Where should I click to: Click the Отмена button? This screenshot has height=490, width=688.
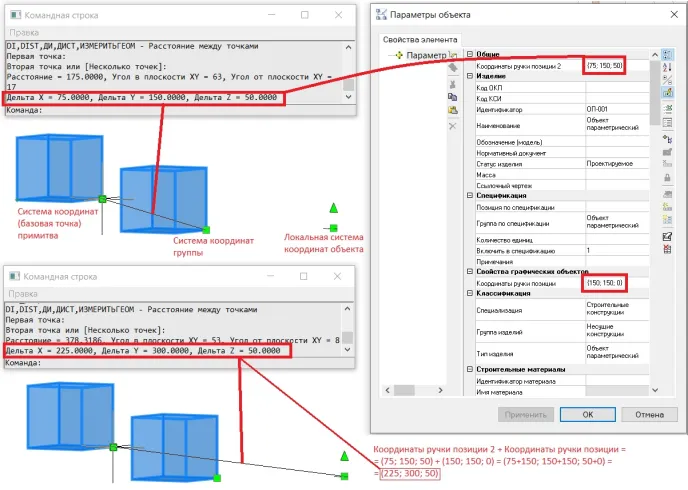coord(649,413)
